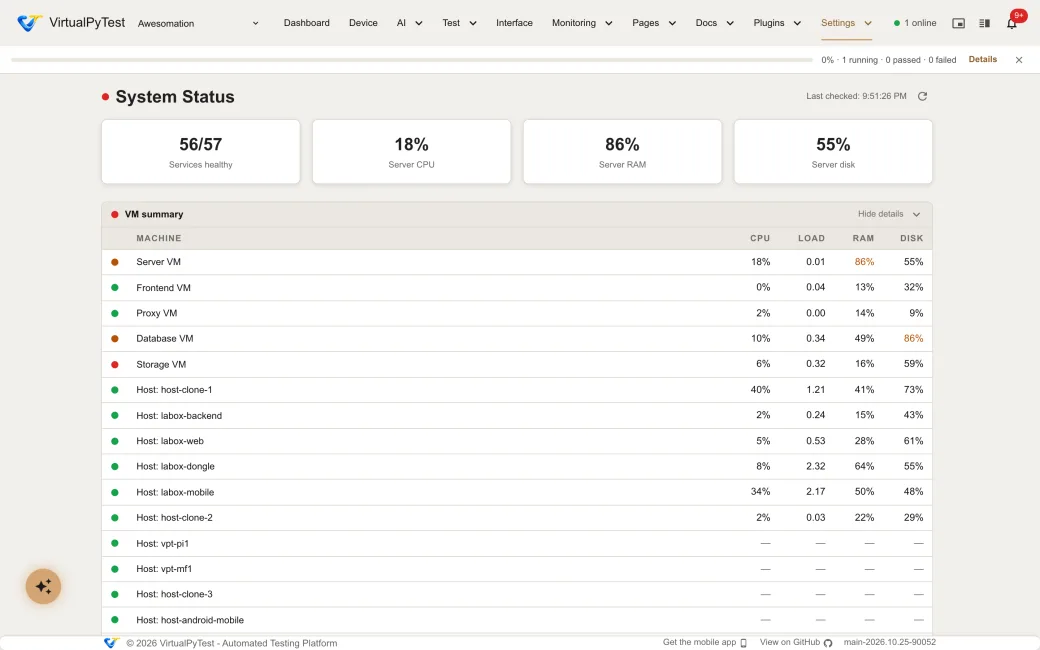Viewport: 1040px width, 650px height.
Task: Toggle the split layout view icon
Action: pyautogui.click(x=984, y=23)
